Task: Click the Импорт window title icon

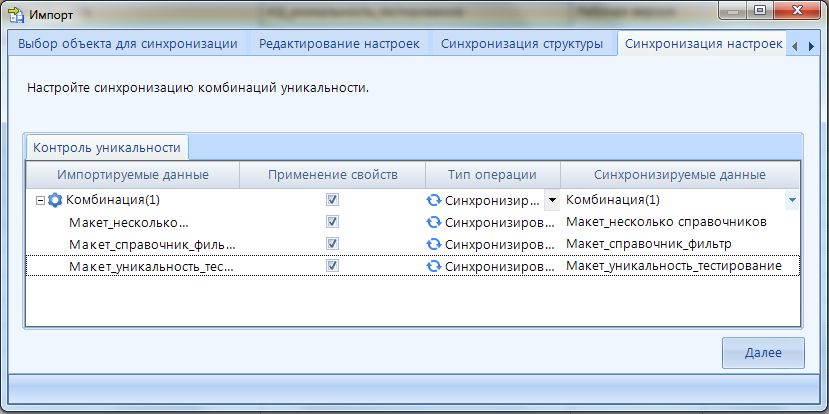Action: pyautogui.click(x=16, y=14)
